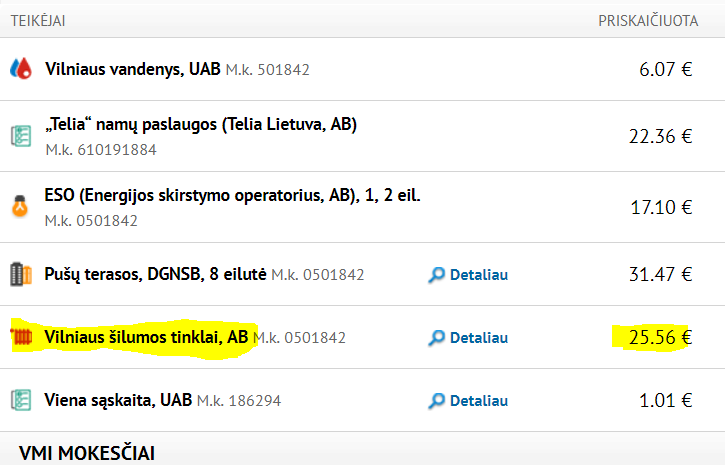725x465 pixels.
Task: Click the PRISKAIČIUOTA column header
Action: pyautogui.click(x=648, y=21)
